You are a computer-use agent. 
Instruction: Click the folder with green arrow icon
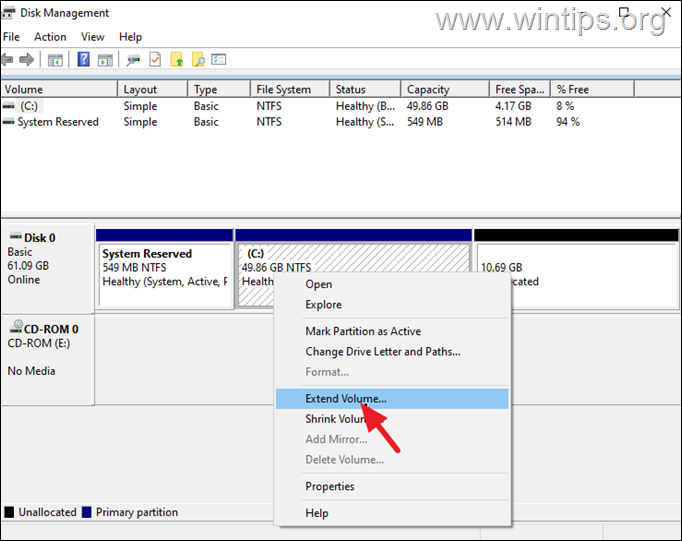(177, 59)
